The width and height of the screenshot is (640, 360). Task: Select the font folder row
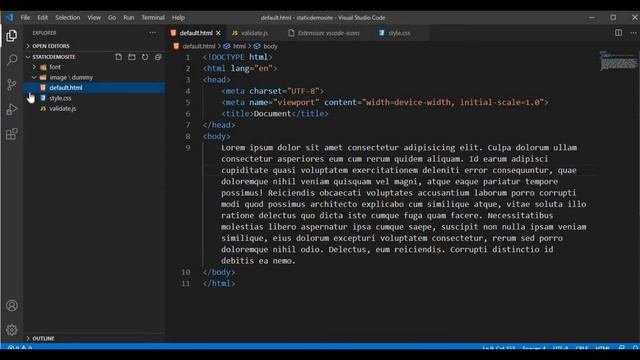94,67
